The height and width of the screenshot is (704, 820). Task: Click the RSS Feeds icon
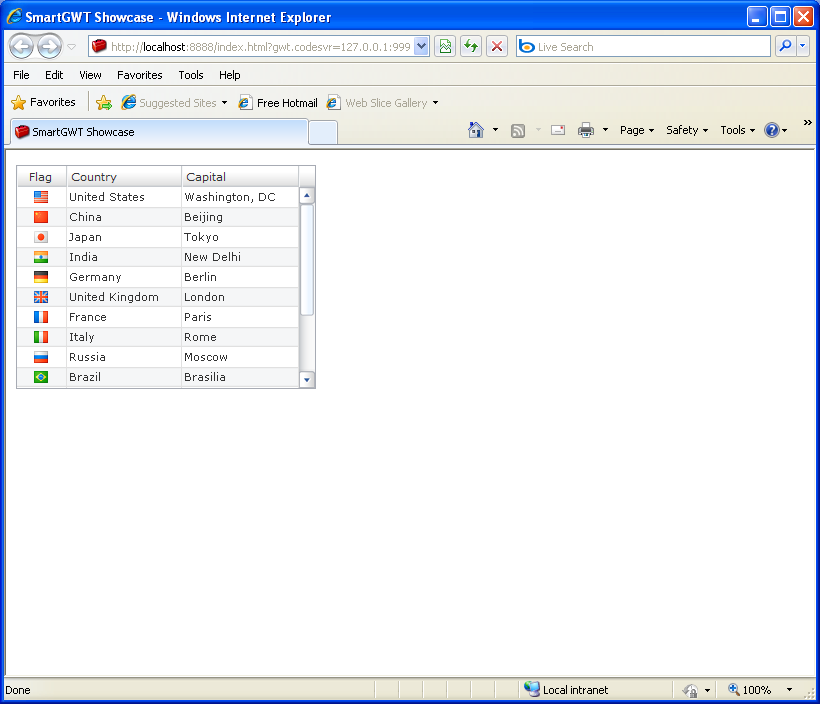click(x=518, y=131)
